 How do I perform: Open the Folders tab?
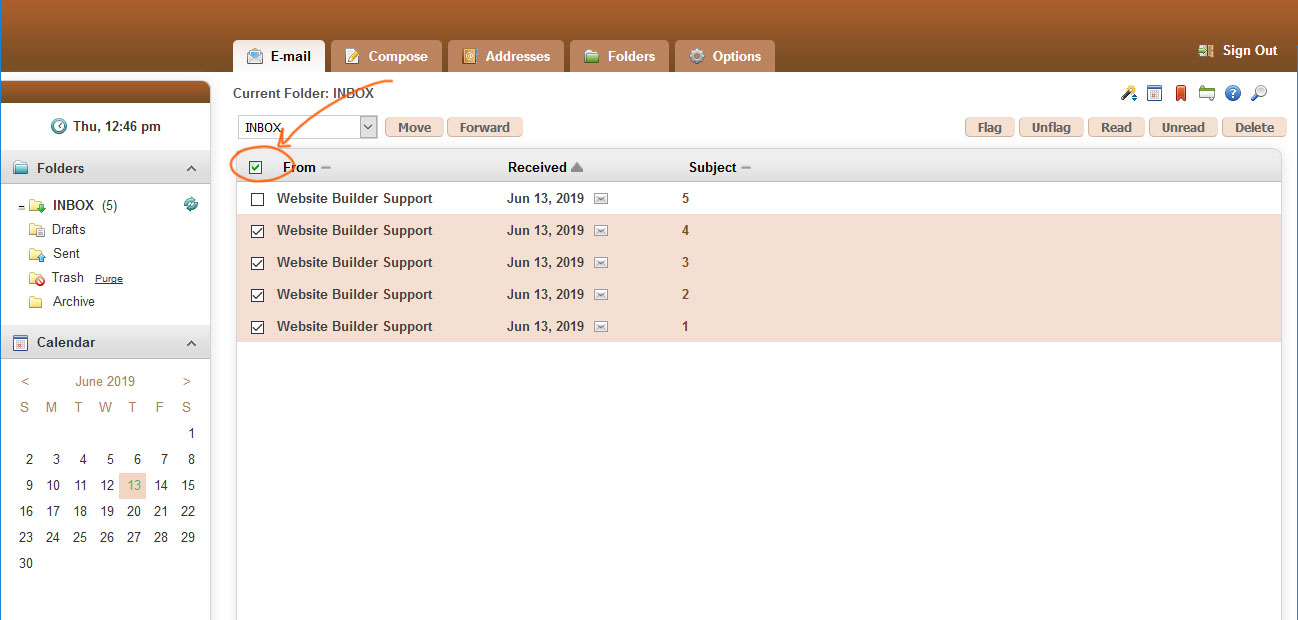point(619,56)
